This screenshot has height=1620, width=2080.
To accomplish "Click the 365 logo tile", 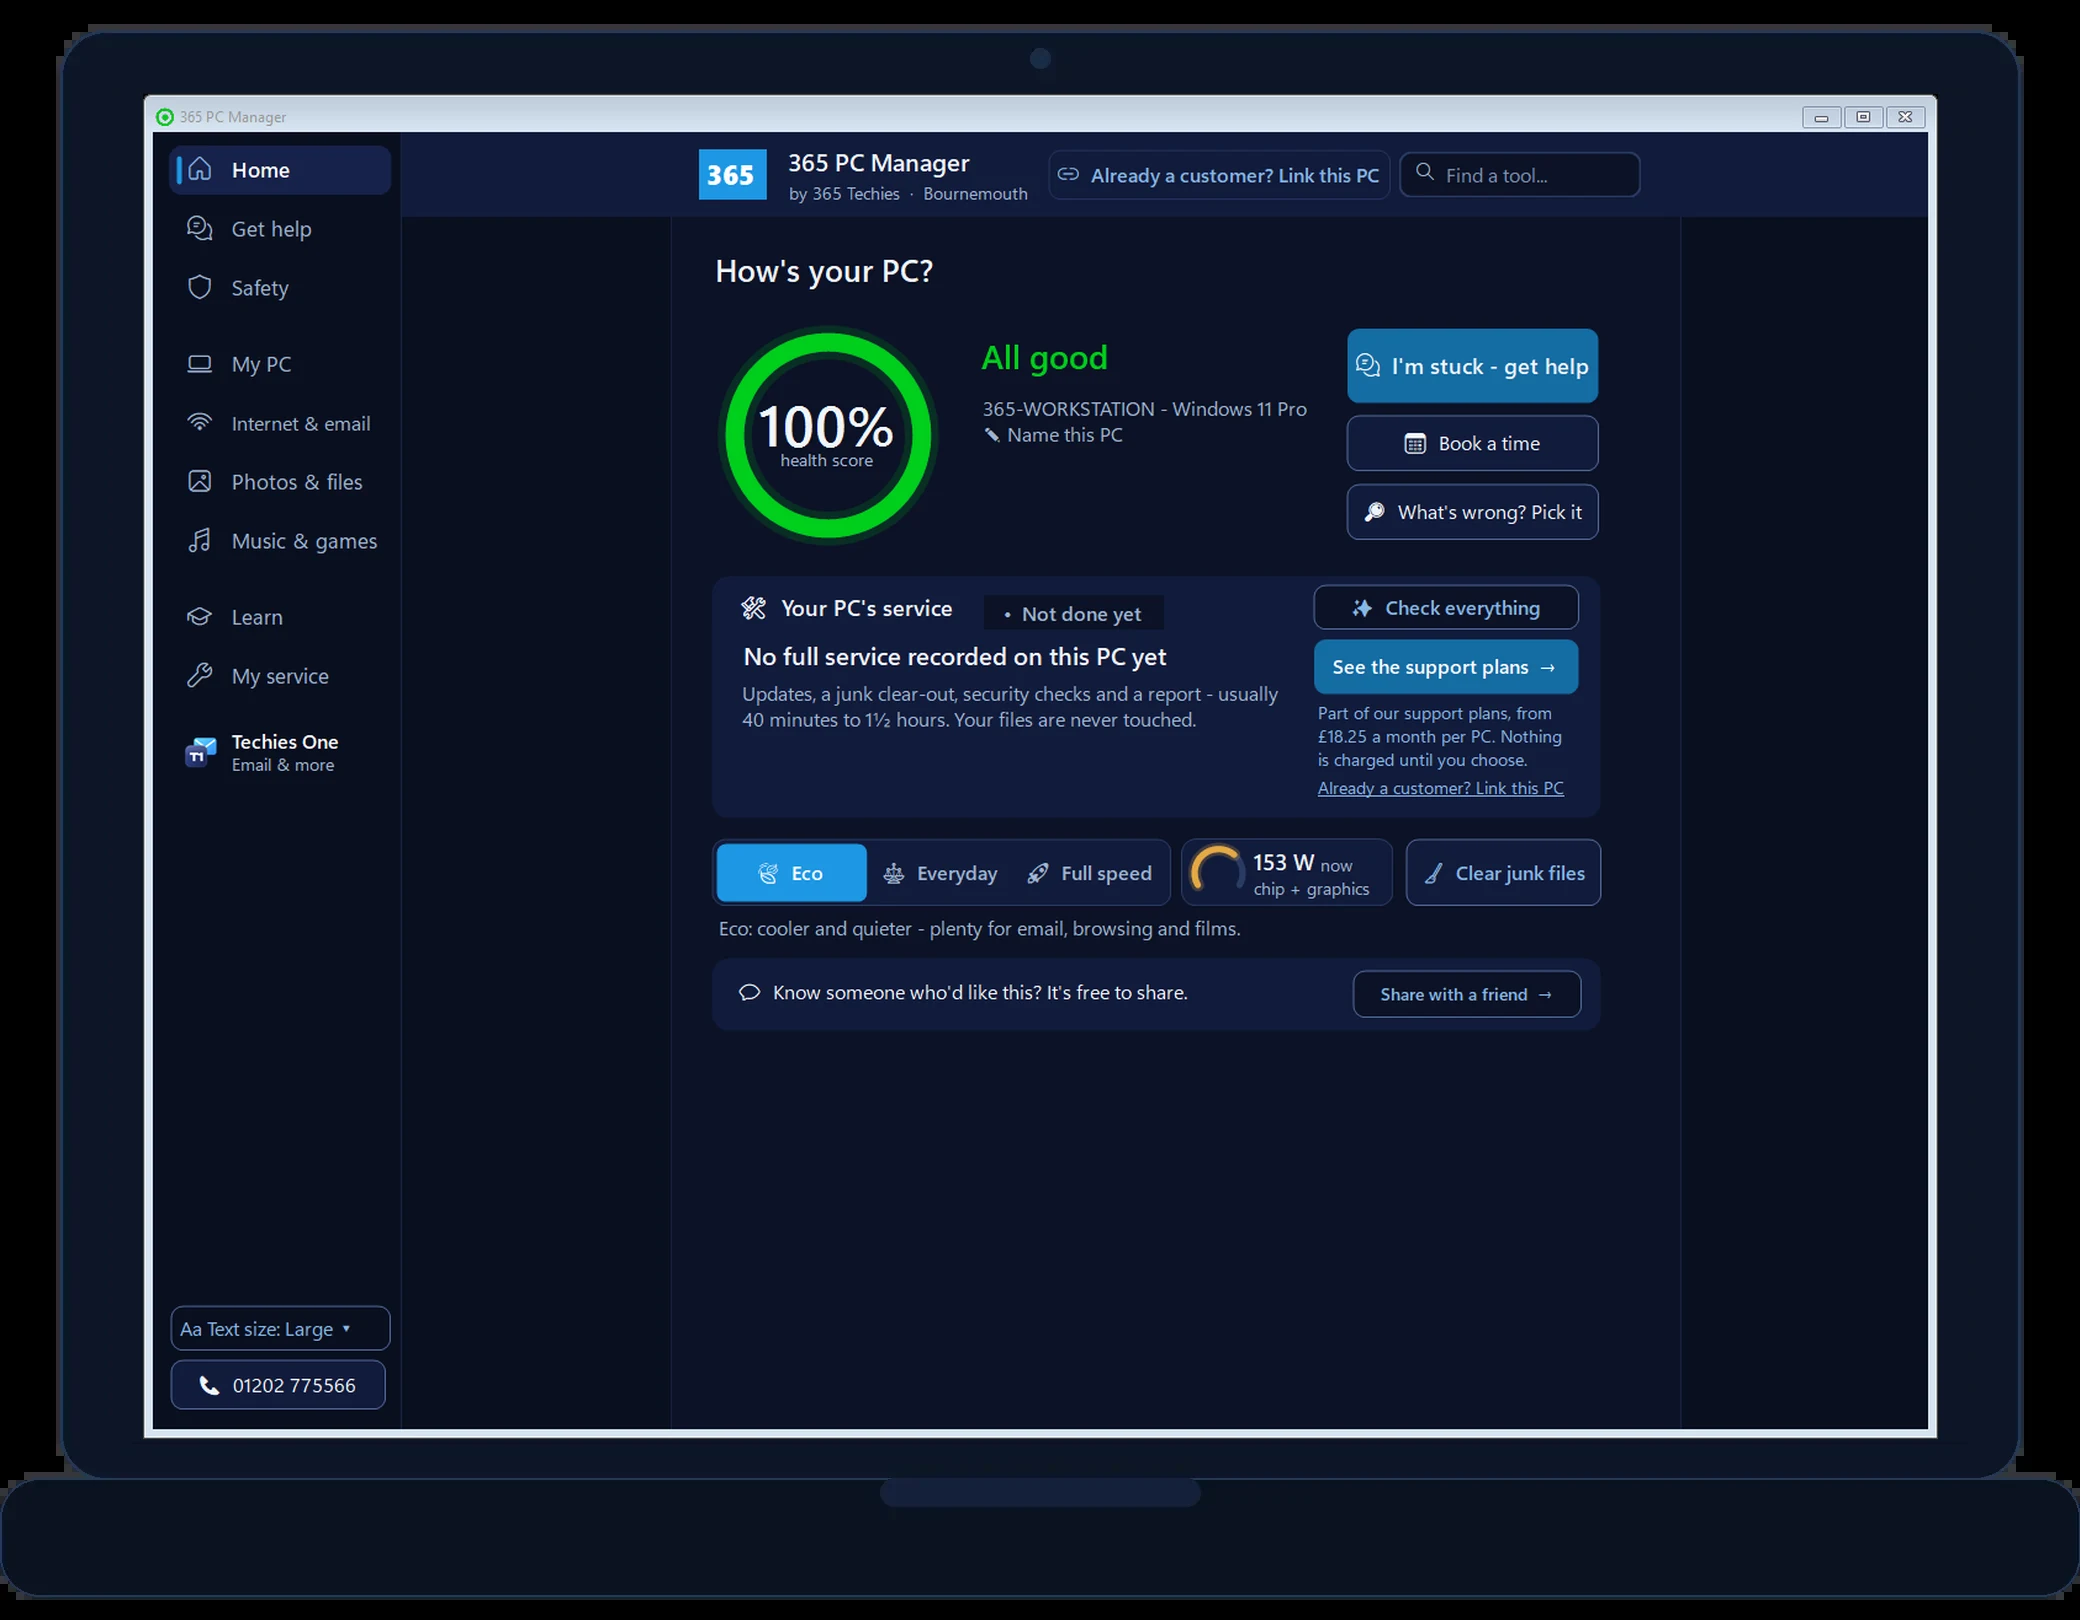I will [732, 175].
